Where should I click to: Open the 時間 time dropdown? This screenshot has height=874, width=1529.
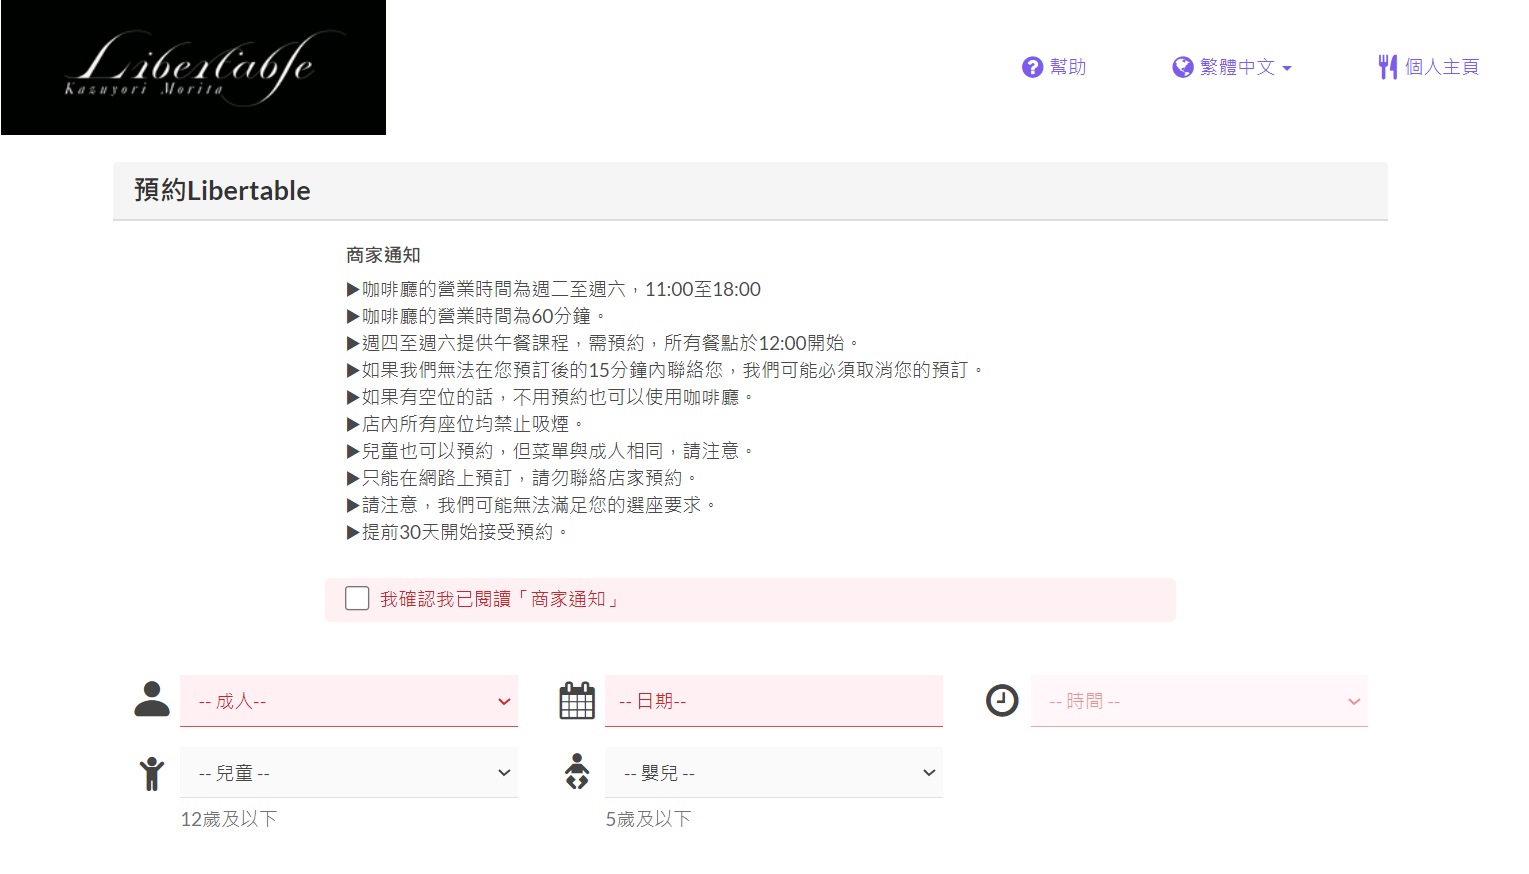click(1199, 701)
